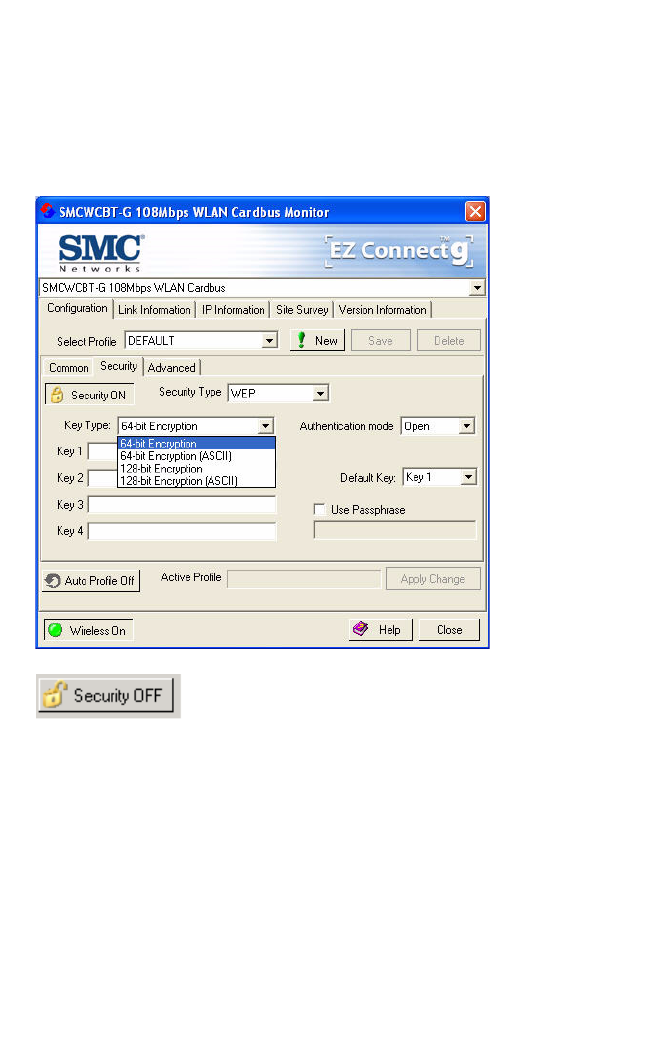Click the Close button at bottom
The height and width of the screenshot is (1043, 669).
(450, 629)
